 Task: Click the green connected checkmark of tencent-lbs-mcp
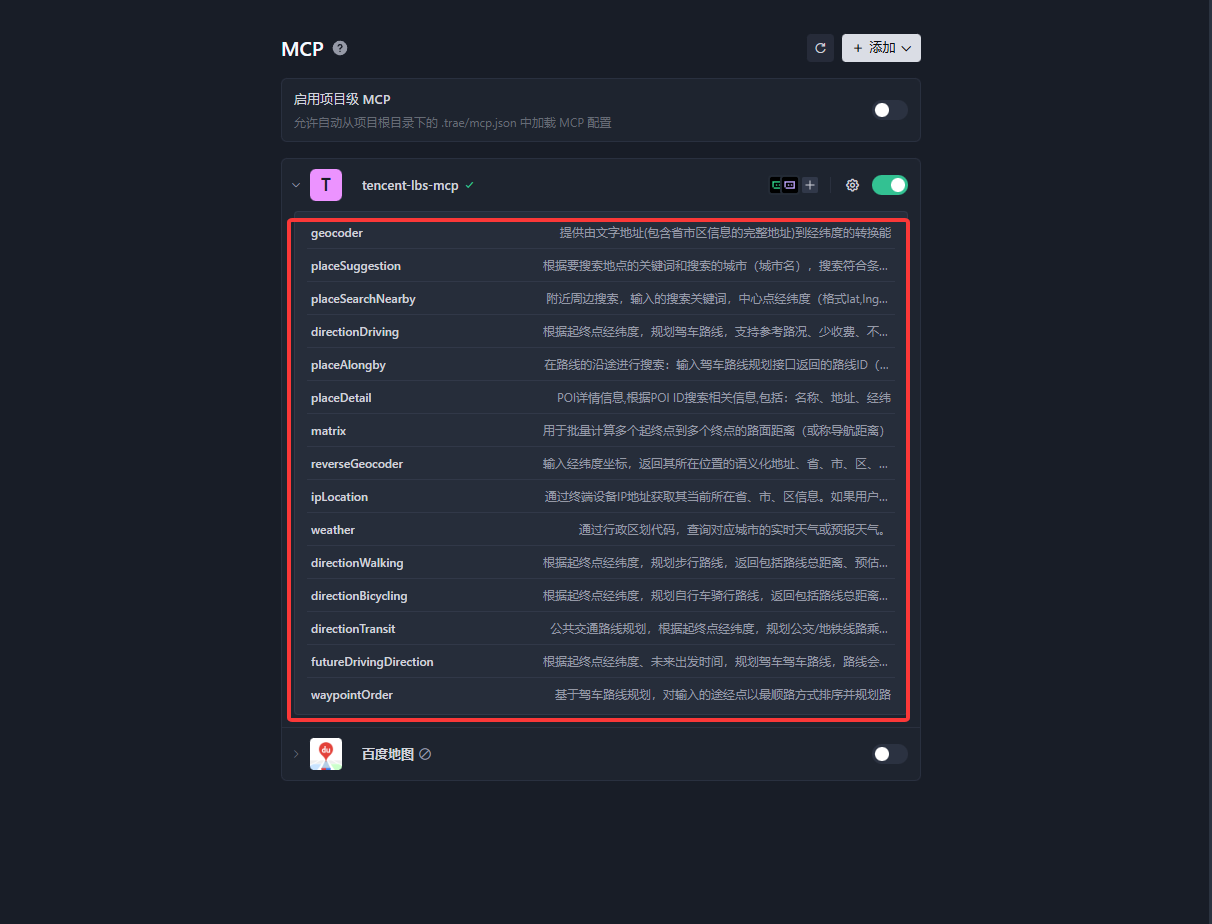click(x=469, y=185)
